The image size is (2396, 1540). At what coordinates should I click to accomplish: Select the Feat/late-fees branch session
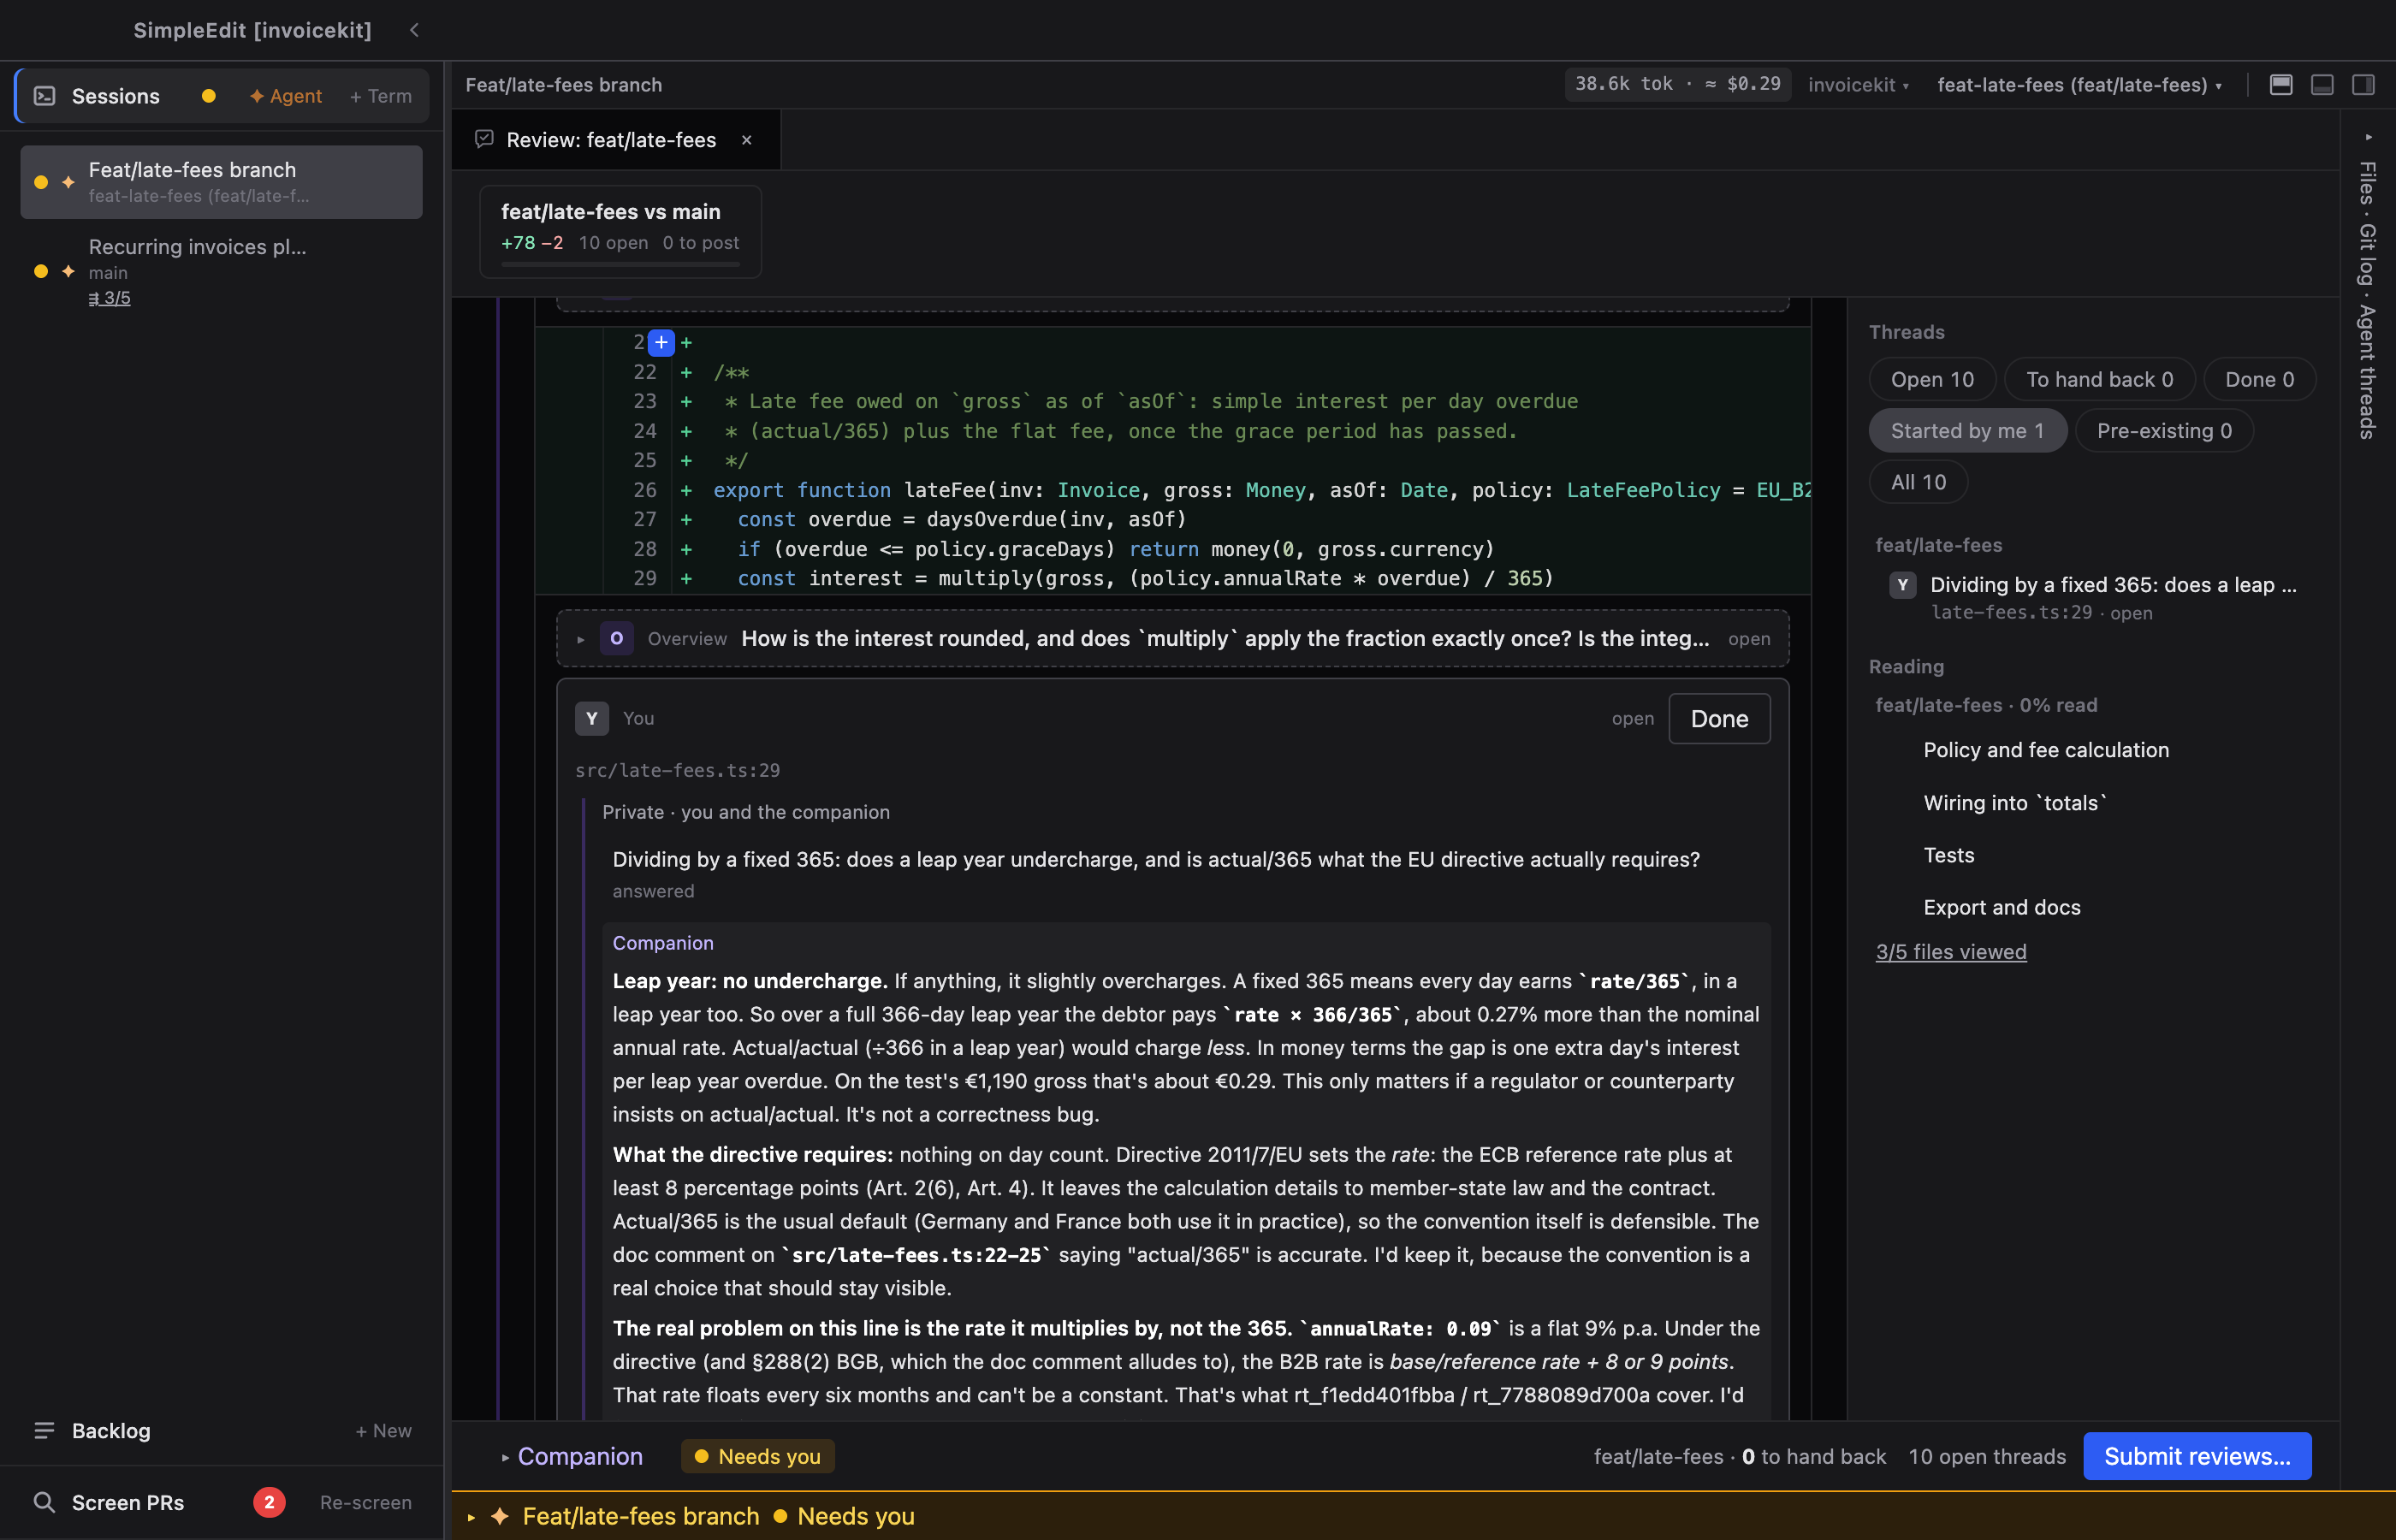pos(221,182)
